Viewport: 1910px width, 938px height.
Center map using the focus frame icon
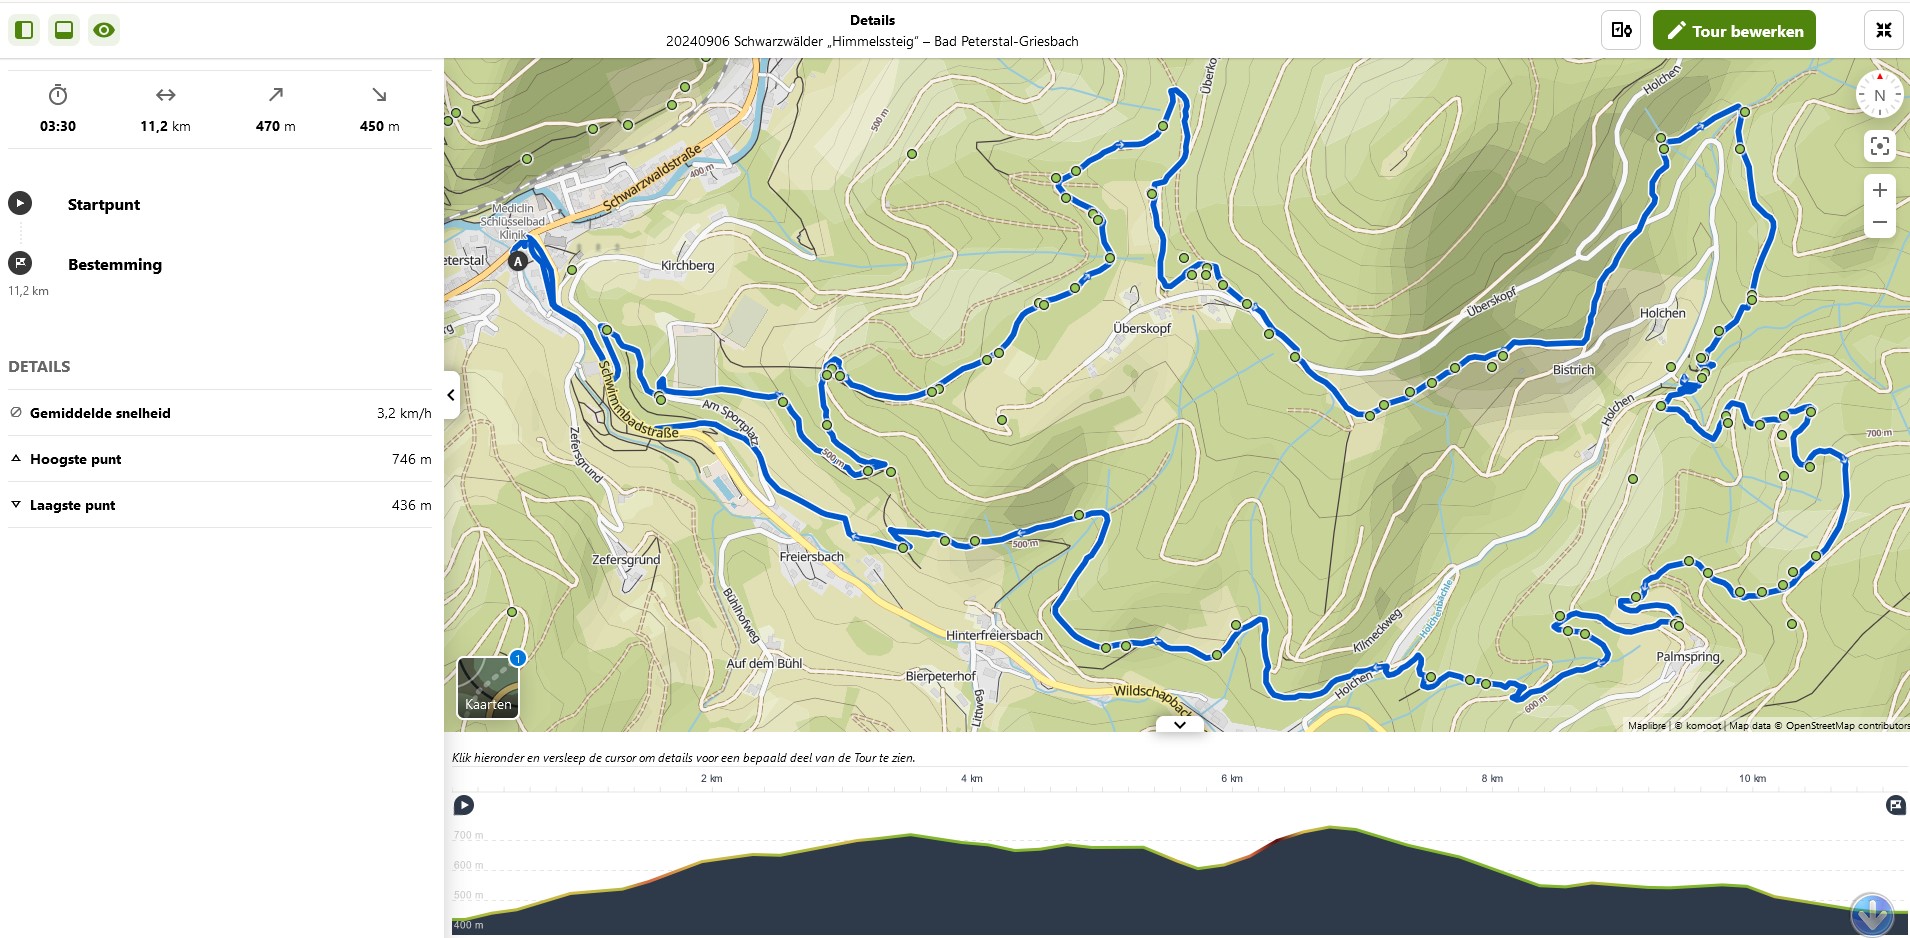click(x=1880, y=146)
